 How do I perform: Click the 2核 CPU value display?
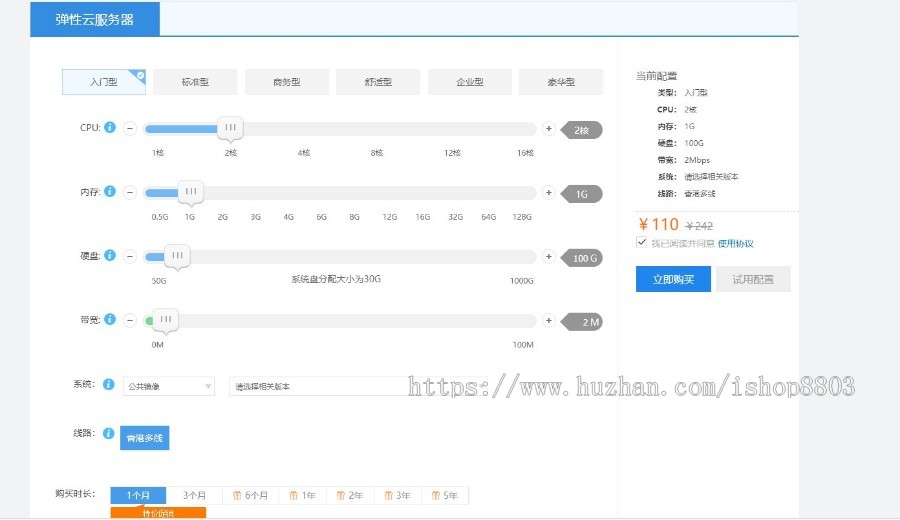[x=581, y=130]
